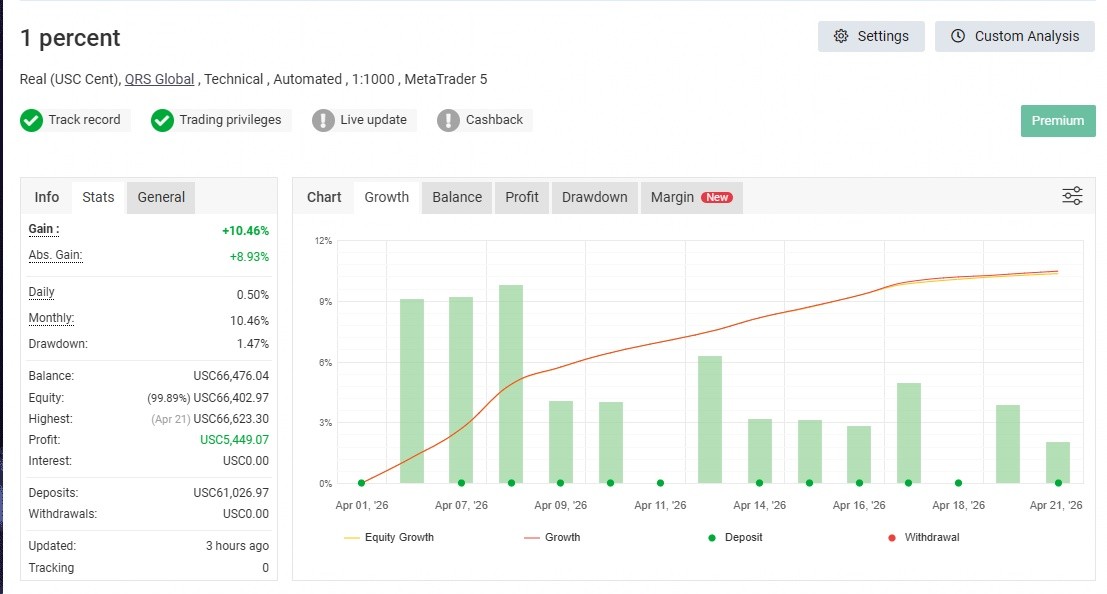The image size is (1107, 594).
Task: Click the '3 hours ago' updated value
Action: pyautogui.click(x=237, y=546)
